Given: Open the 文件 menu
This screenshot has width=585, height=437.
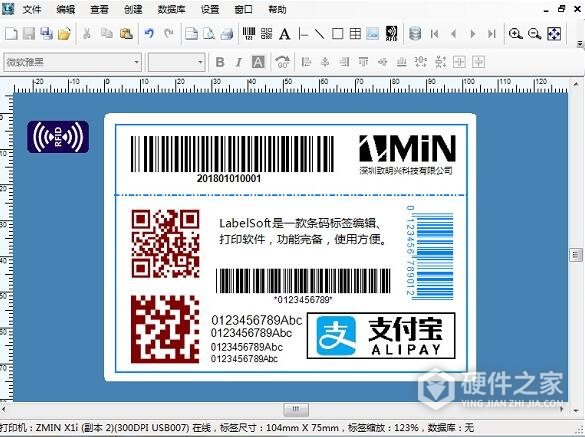Looking at the screenshot, I should 32,9.
